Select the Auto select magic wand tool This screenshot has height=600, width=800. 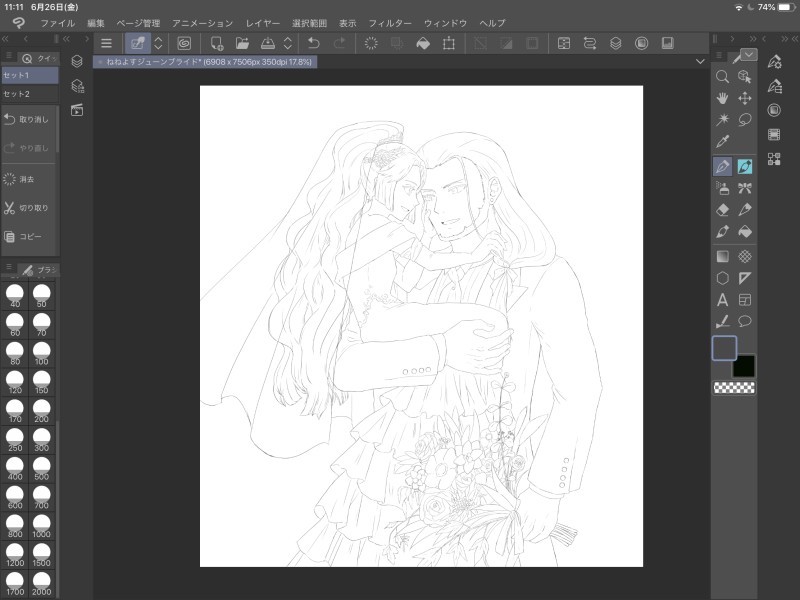click(722, 120)
